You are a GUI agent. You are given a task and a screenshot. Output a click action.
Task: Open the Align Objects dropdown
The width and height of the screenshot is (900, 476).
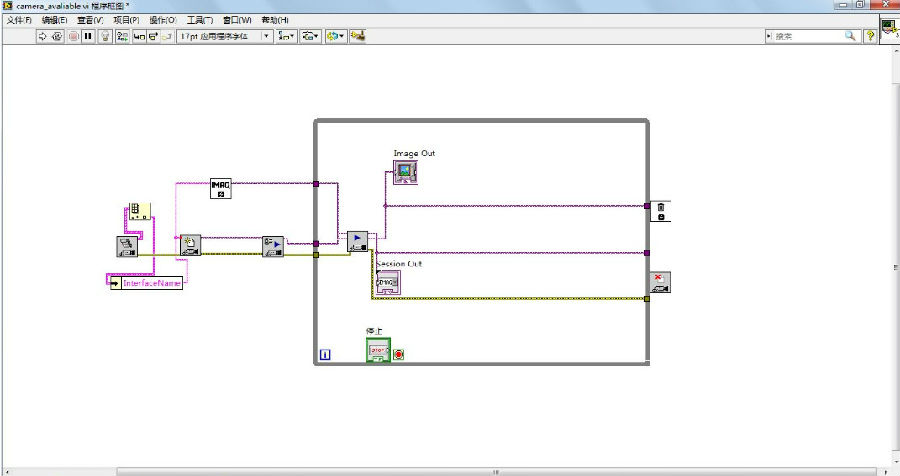click(286, 36)
